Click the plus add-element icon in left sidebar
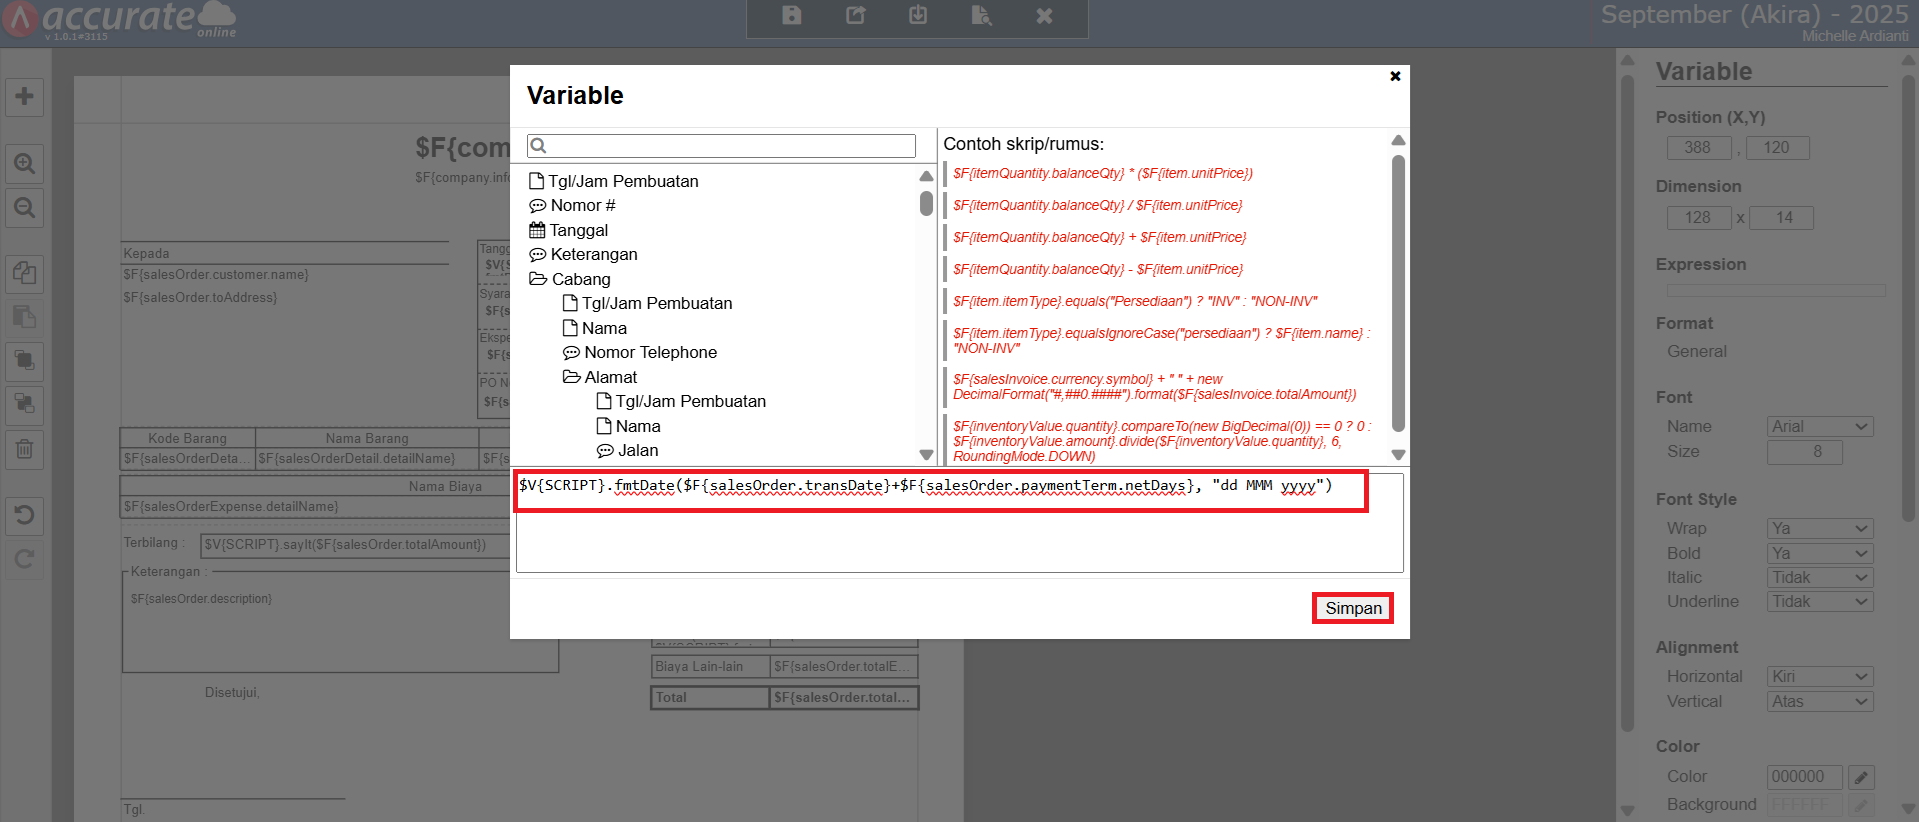This screenshot has height=822, width=1919. tap(24, 97)
